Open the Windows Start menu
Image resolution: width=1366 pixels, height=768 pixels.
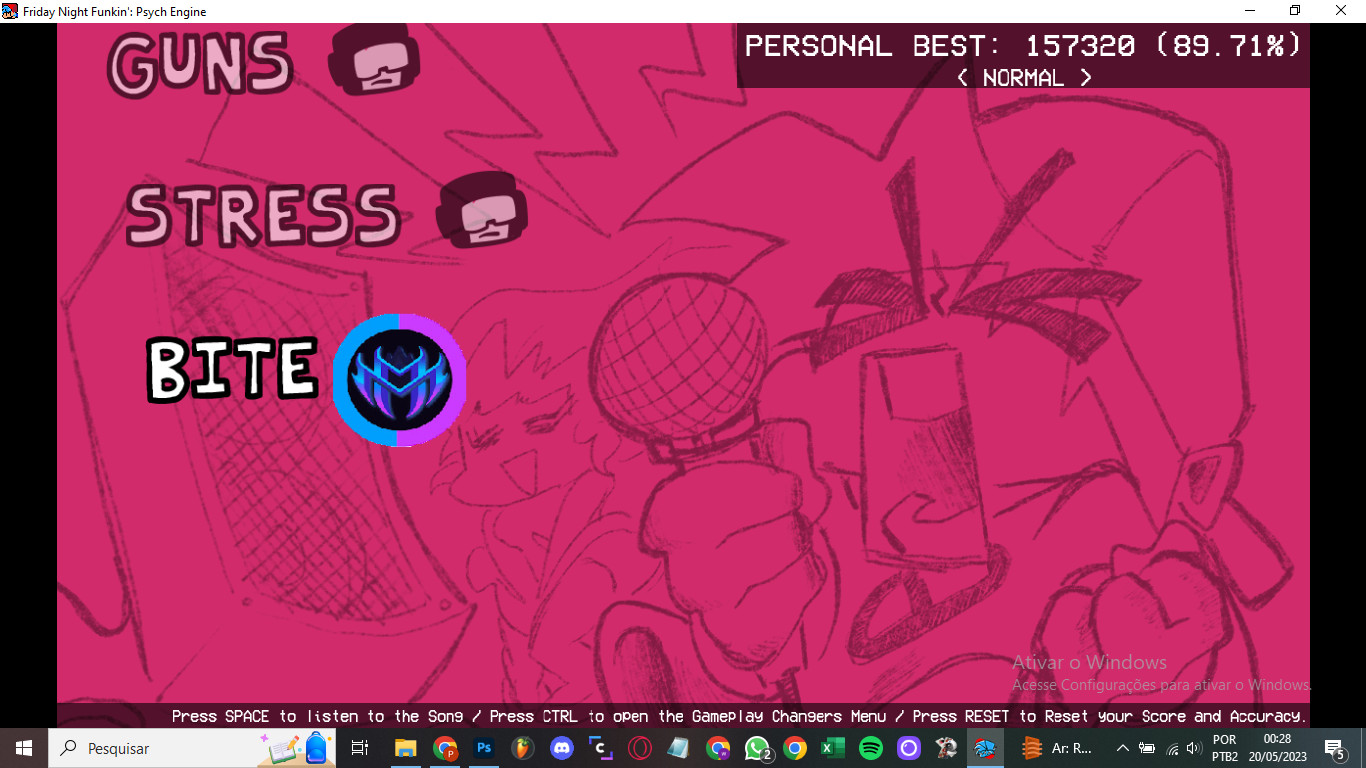click(x=24, y=748)
